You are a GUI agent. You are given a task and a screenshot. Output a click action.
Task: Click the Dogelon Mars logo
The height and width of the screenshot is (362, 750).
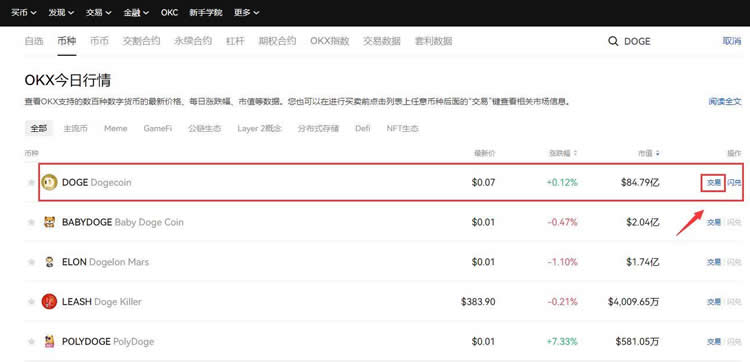pyautogui.click(x=49, y=262)
